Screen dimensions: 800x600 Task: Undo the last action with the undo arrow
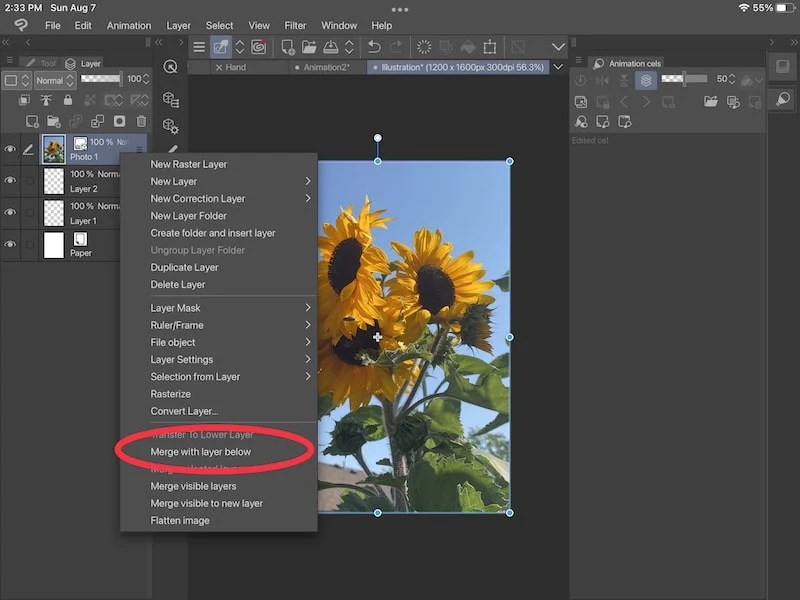click(x=374, y=47)
